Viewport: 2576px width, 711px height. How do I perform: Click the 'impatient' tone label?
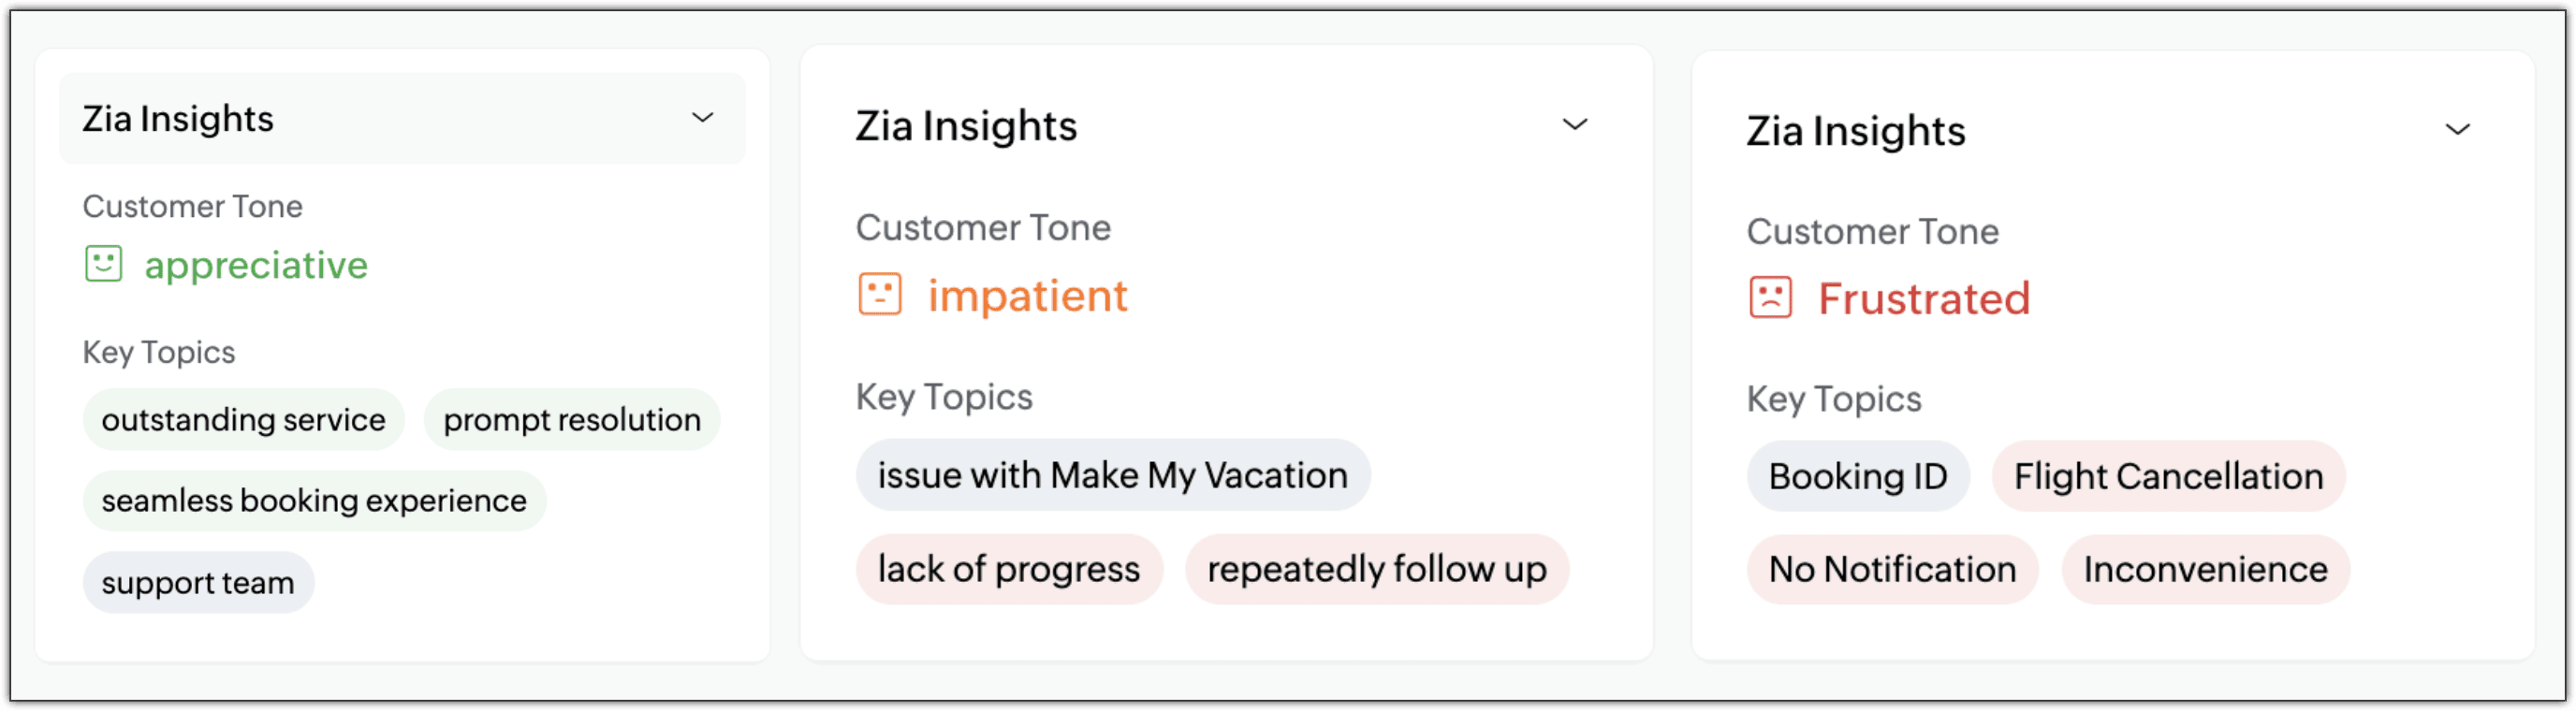pos(1027,296)
